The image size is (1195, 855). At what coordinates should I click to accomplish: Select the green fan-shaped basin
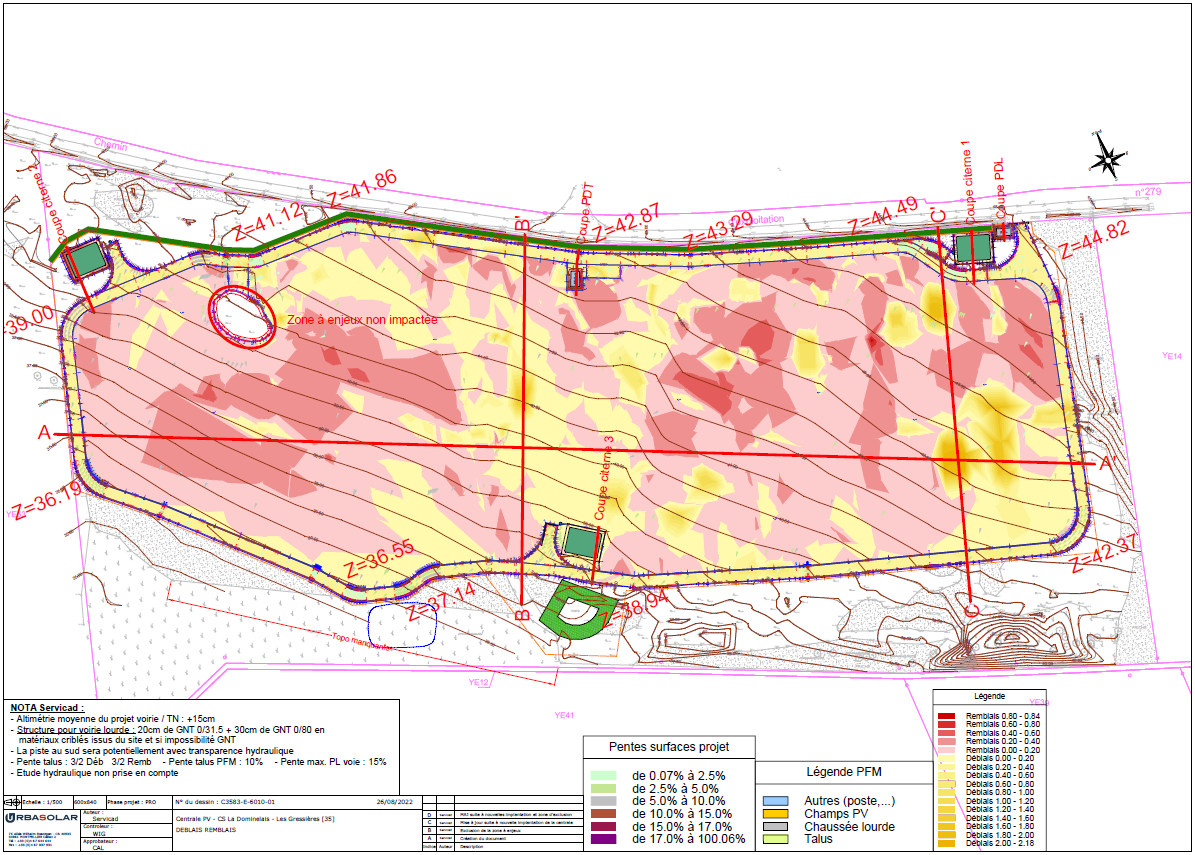577,610
